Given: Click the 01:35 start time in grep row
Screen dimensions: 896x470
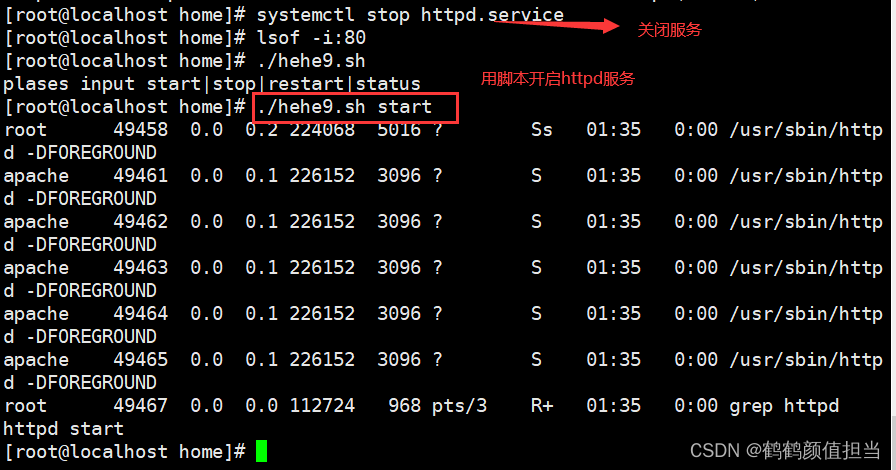Looking at the screenshot, I should tap(613, 406).
